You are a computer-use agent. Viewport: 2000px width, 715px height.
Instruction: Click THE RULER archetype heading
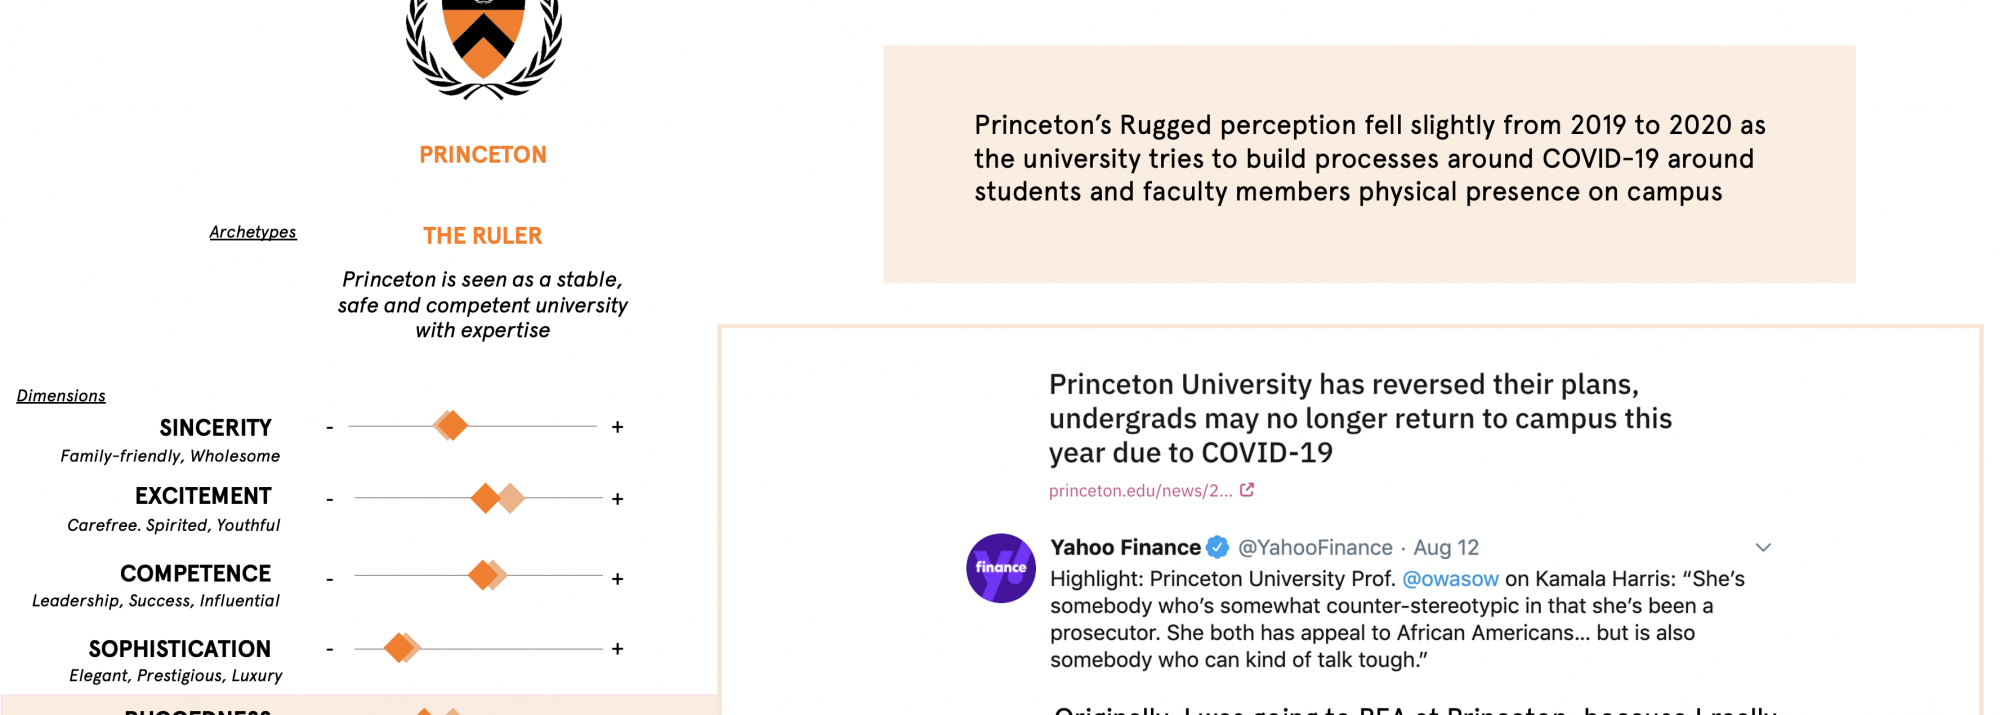pos(483,236)
